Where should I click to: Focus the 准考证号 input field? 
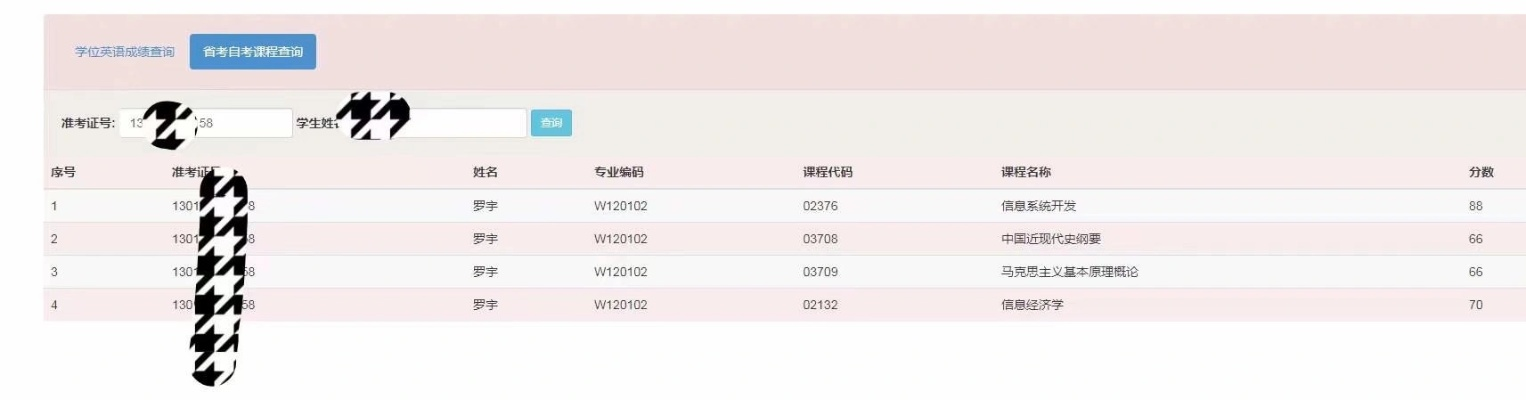tap(206, 123)
